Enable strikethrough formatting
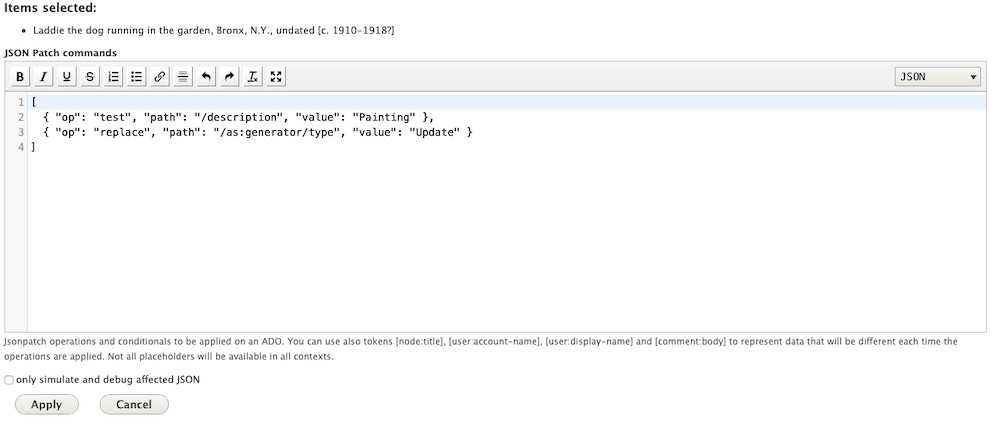 (90, 77)
